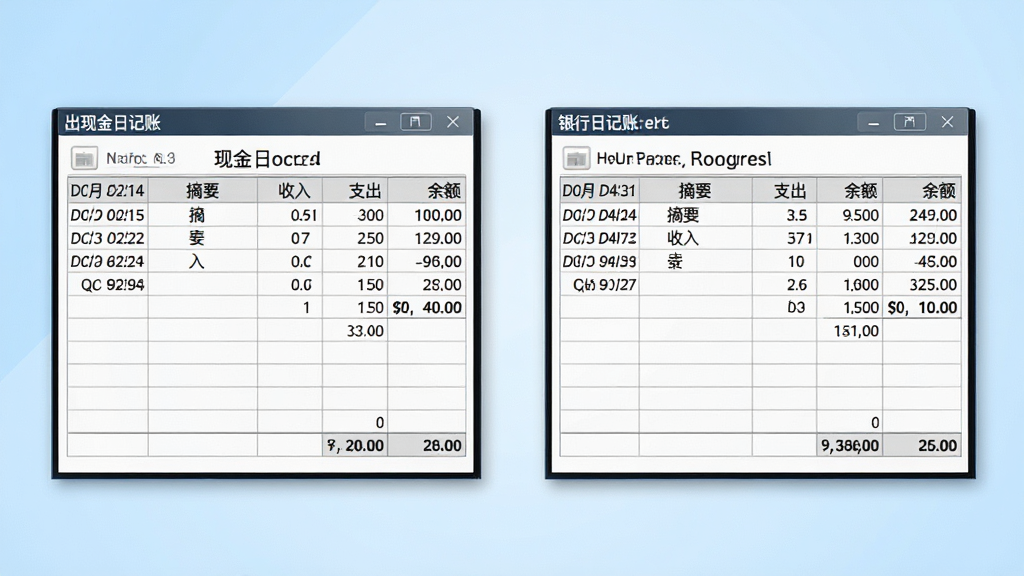Select the '-45.00' balance cell
Screen dimensions: 1024x576
click(922, 261)
